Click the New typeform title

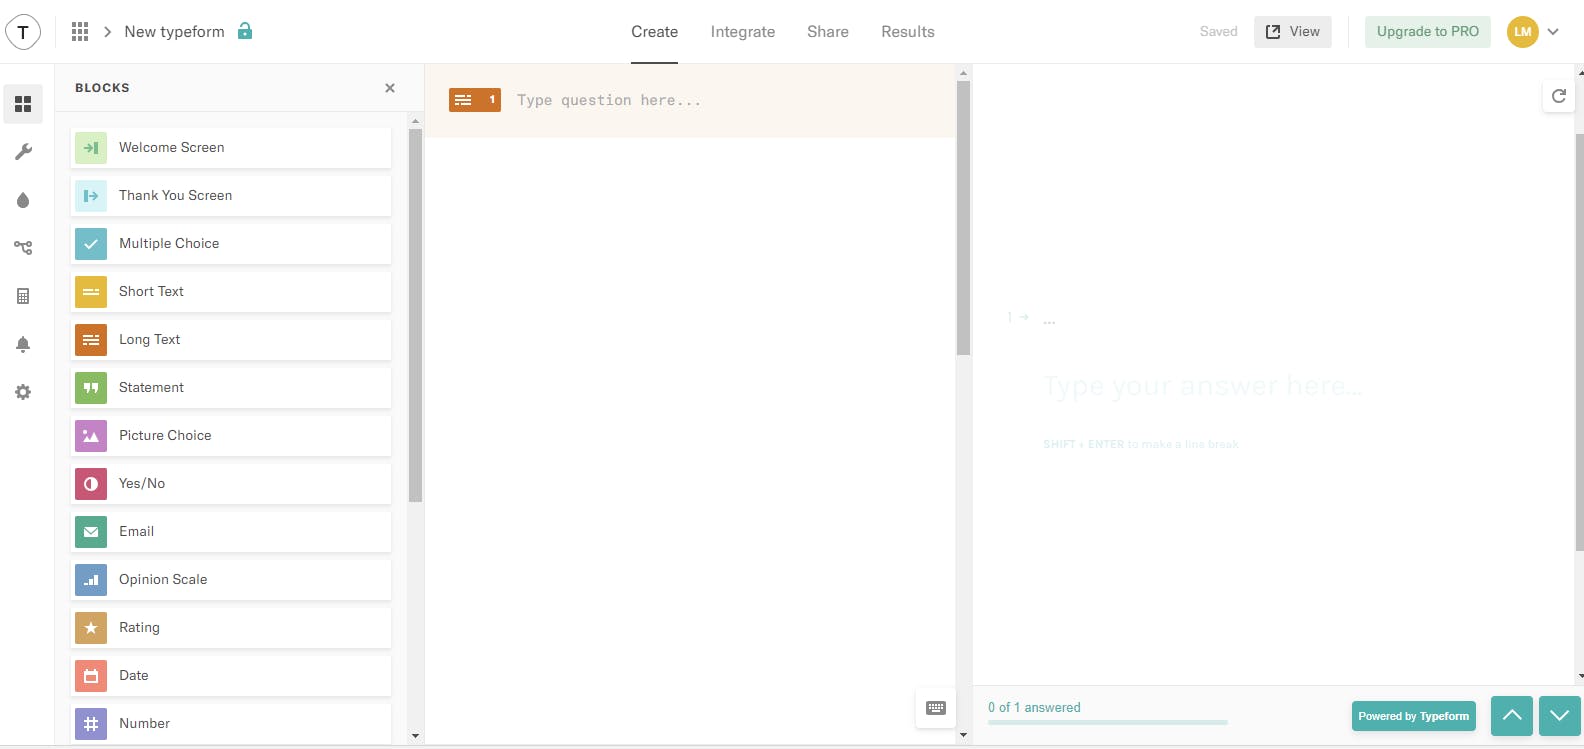point(174,32)
